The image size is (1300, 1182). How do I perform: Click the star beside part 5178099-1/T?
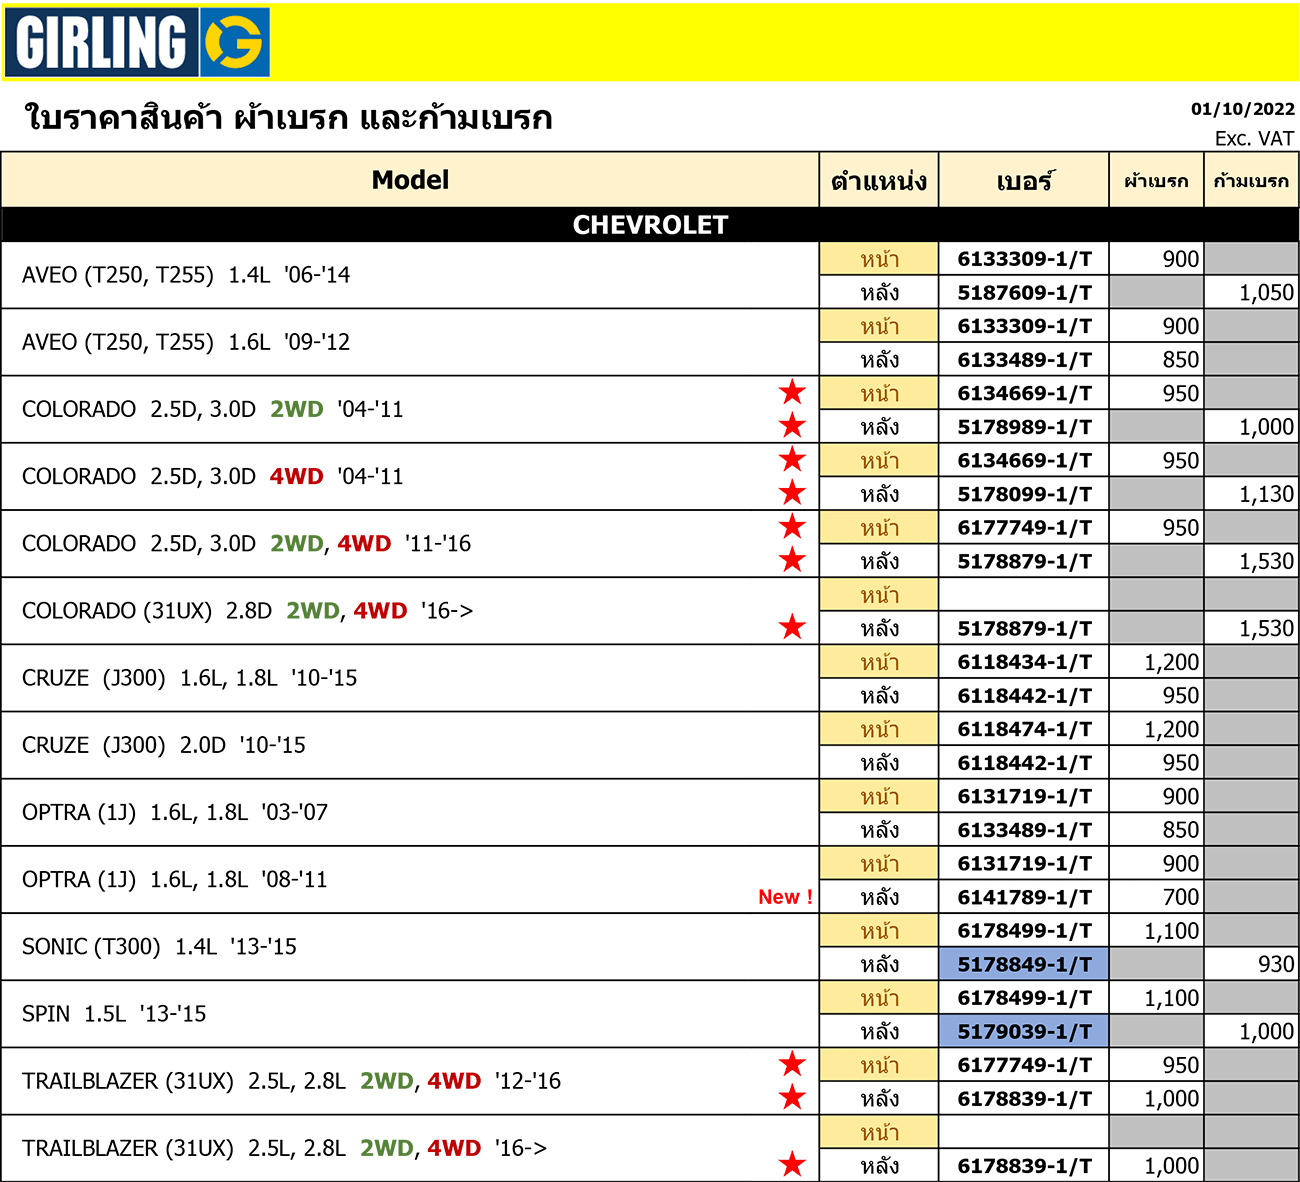click(x=792, y=493)
